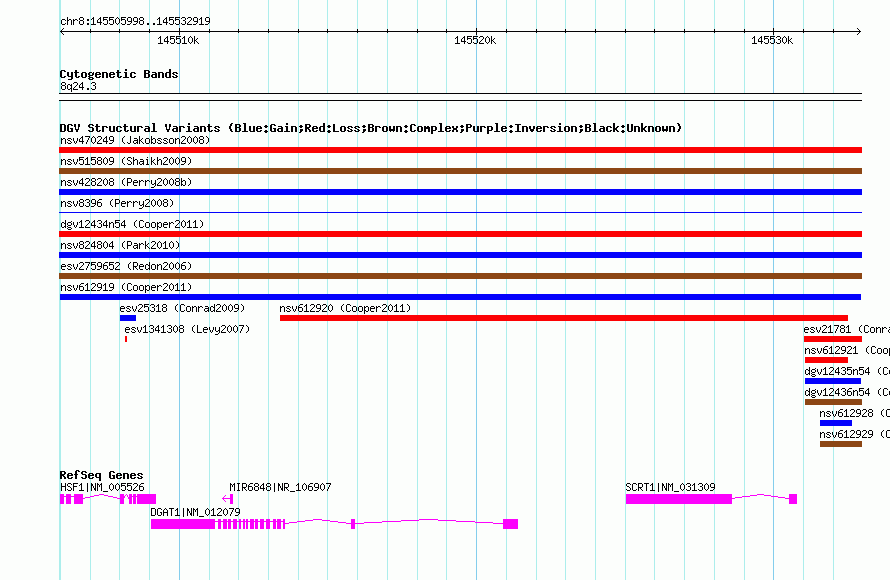This screenshot has height=580, width=890.
Task: Click the dgv12434n54 (Cooper2011) red bar
Action: (460, 234)
